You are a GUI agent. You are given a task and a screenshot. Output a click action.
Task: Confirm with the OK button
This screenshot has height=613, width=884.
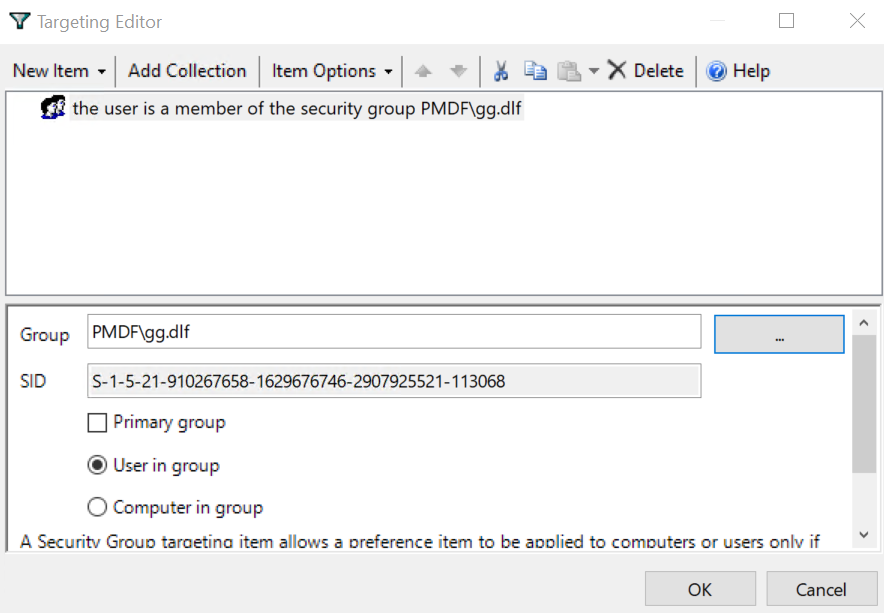pos(700,589)
